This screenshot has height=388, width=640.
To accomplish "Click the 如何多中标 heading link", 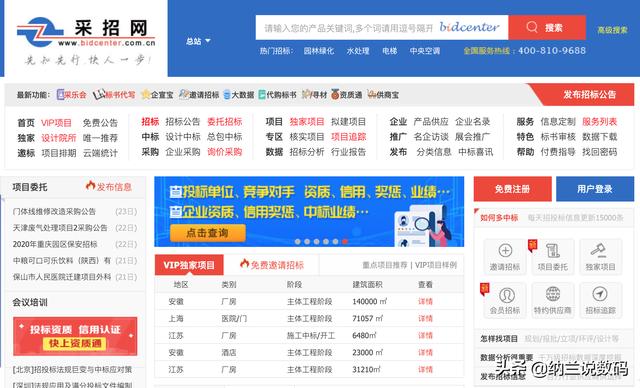I will pyautogui.click(x=499, y=217).
